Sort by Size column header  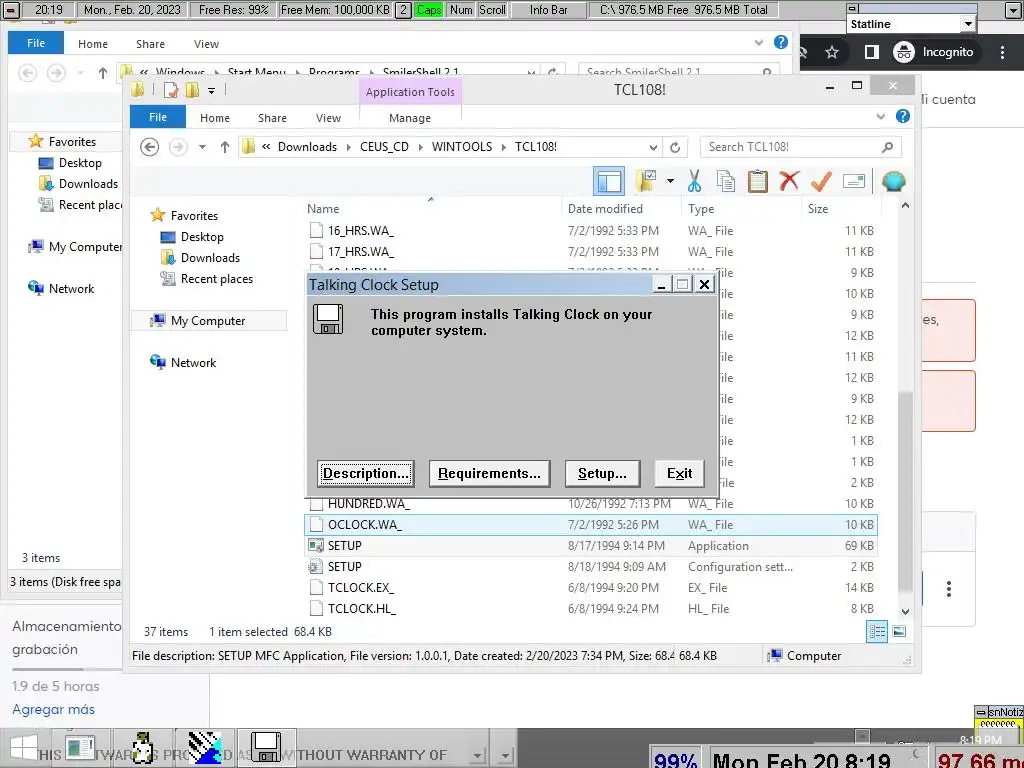(818, 209)
